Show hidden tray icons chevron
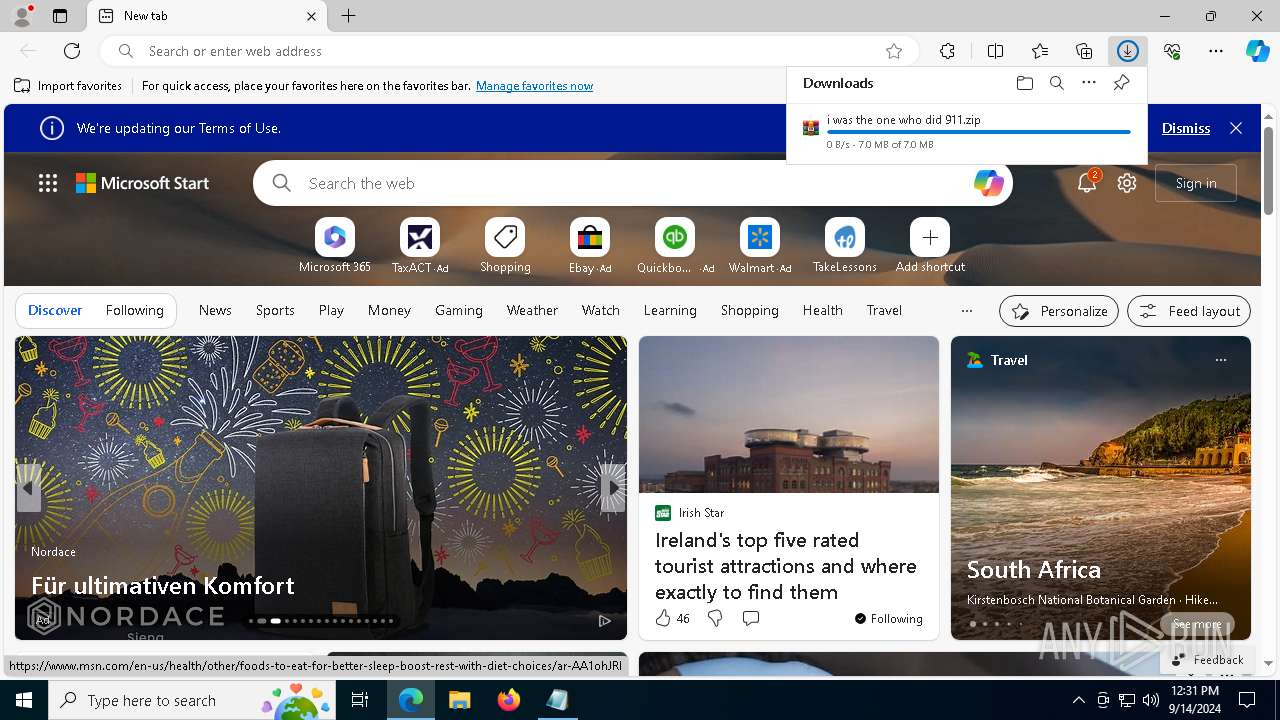This screenshot has height=720, width=1280. [1078, 700]
